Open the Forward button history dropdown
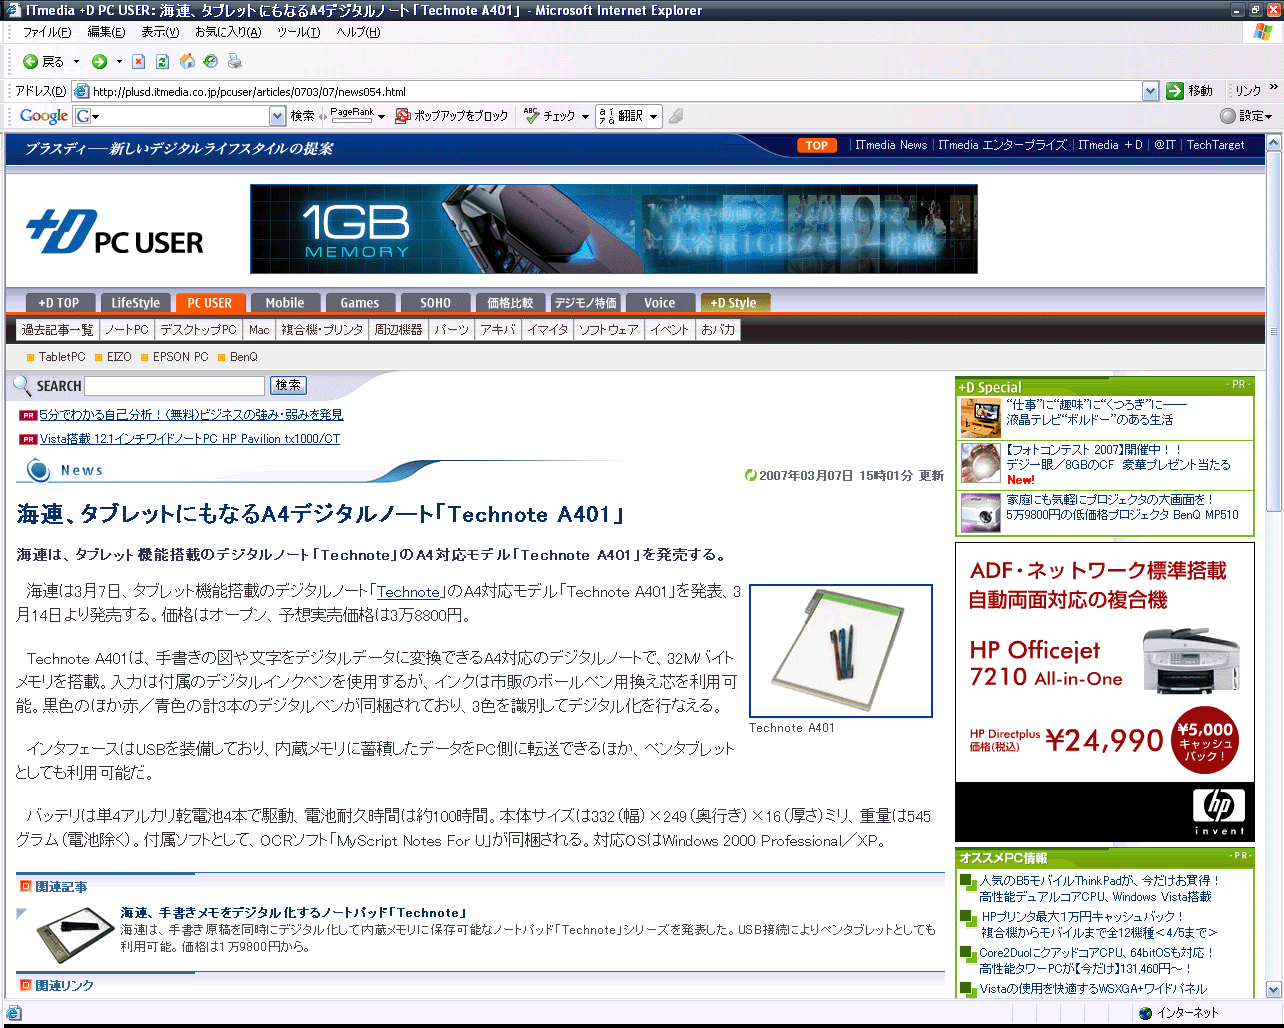 (x=119, y=62)
